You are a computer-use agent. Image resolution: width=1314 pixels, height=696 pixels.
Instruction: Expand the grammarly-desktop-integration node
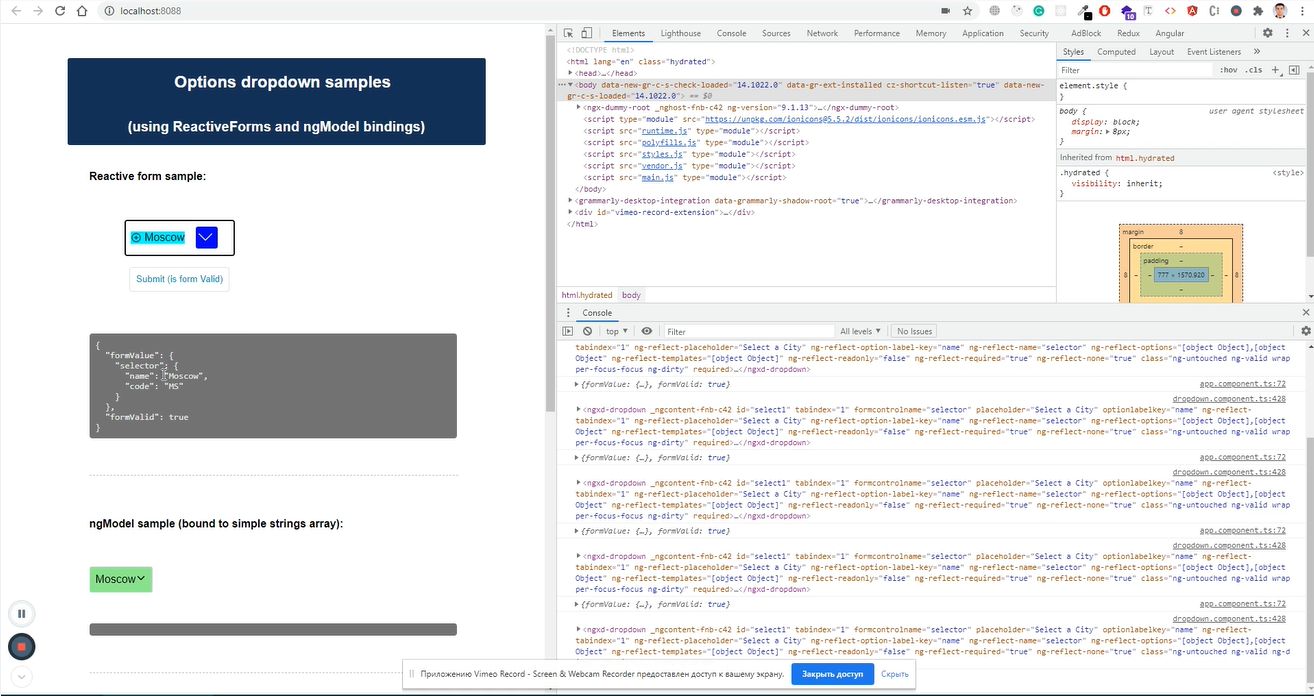pos(570,201)
